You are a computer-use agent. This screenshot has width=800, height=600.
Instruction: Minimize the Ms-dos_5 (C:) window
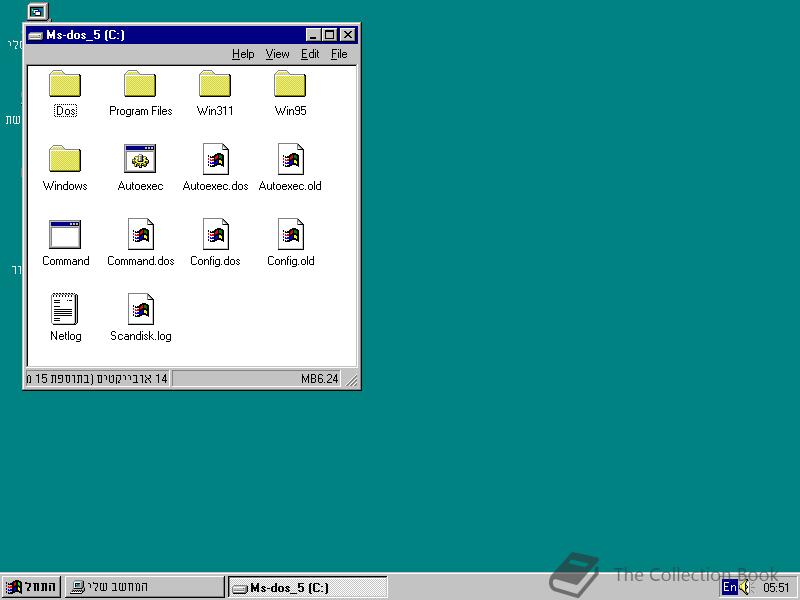(313, 35)
